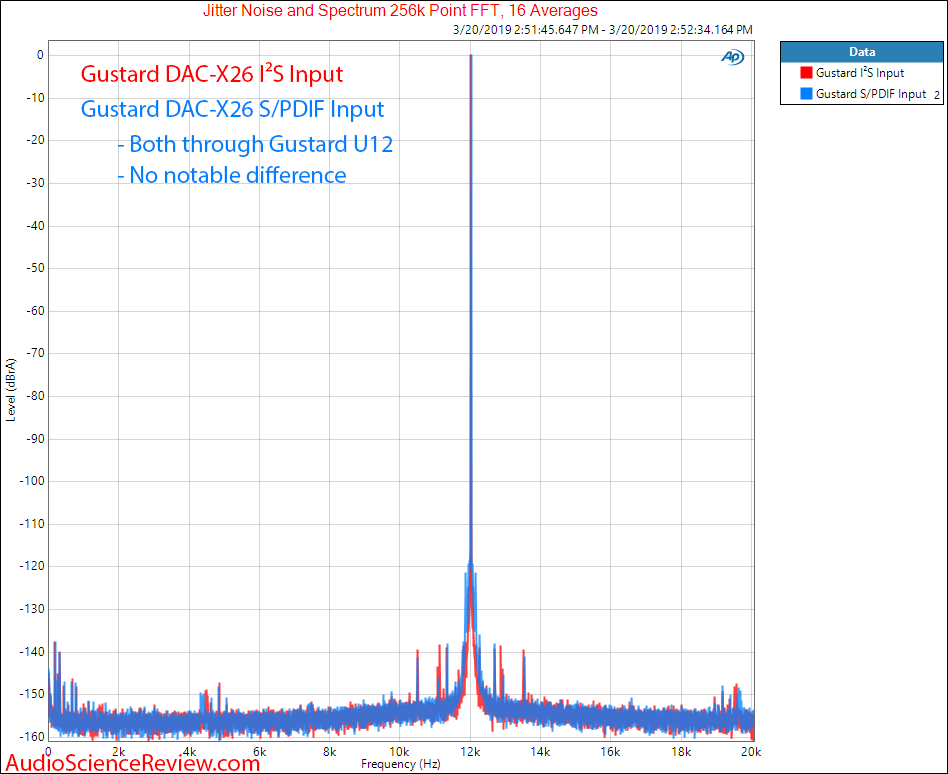
Task: Click the Both through Gustard U12 note
Action: tap(255, 145)
